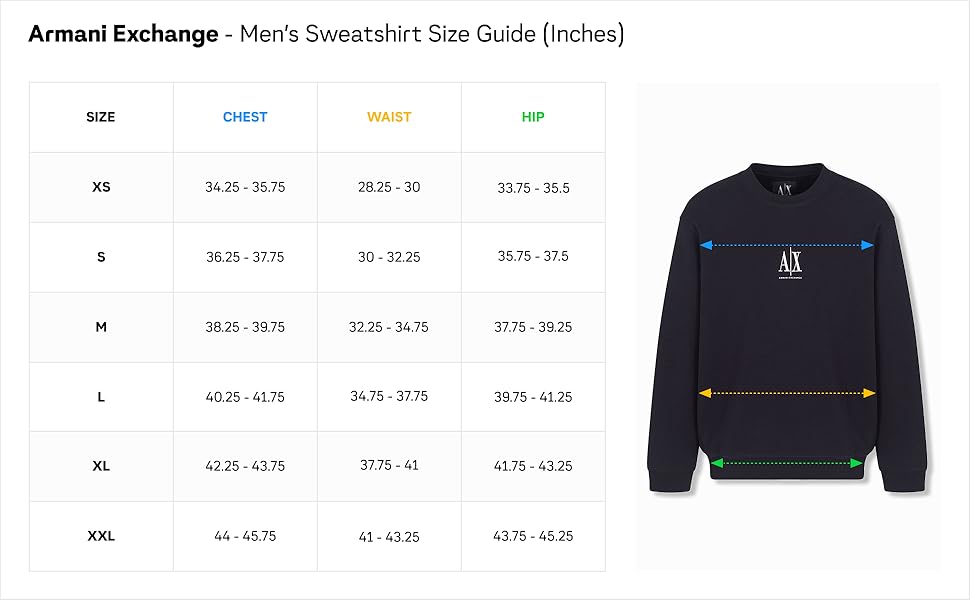Image resolution: width=970 pixels, height=600 pixels.
Task: Select the CHEST column header
Action: (245, 117)
